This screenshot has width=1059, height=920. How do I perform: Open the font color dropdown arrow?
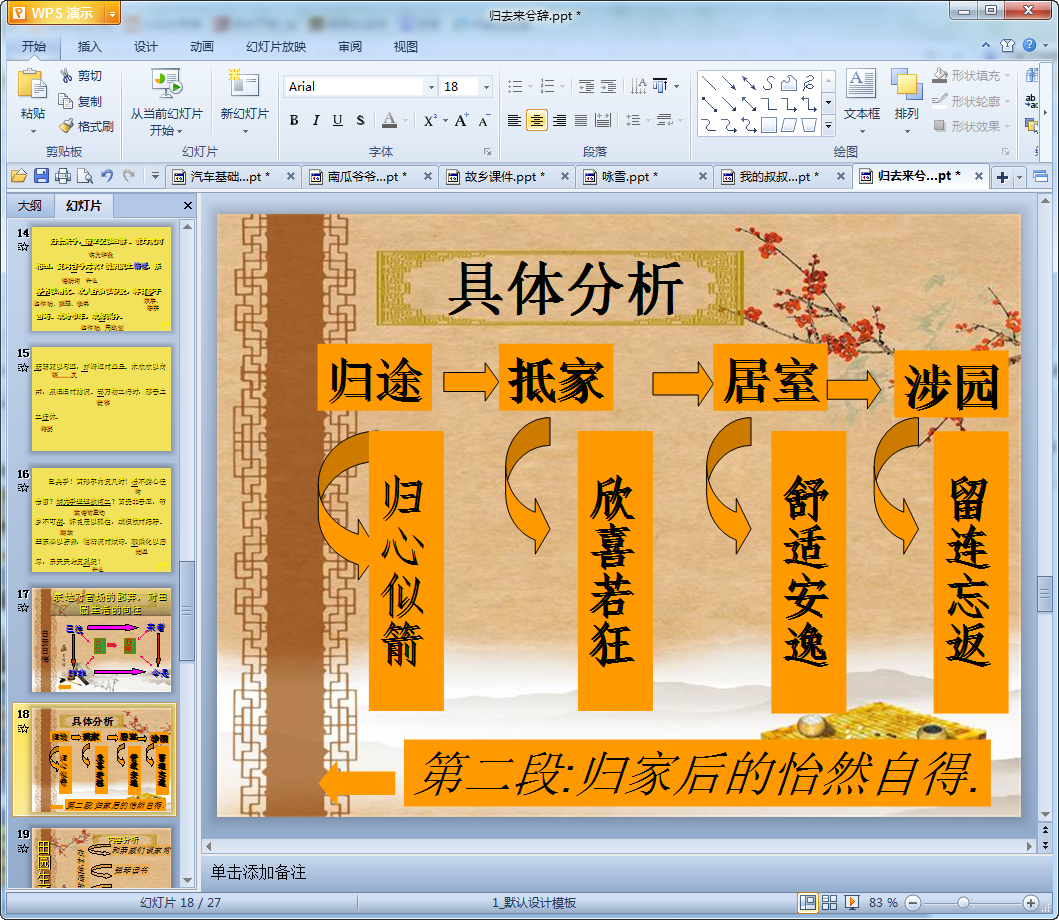[x=405, y=120]
